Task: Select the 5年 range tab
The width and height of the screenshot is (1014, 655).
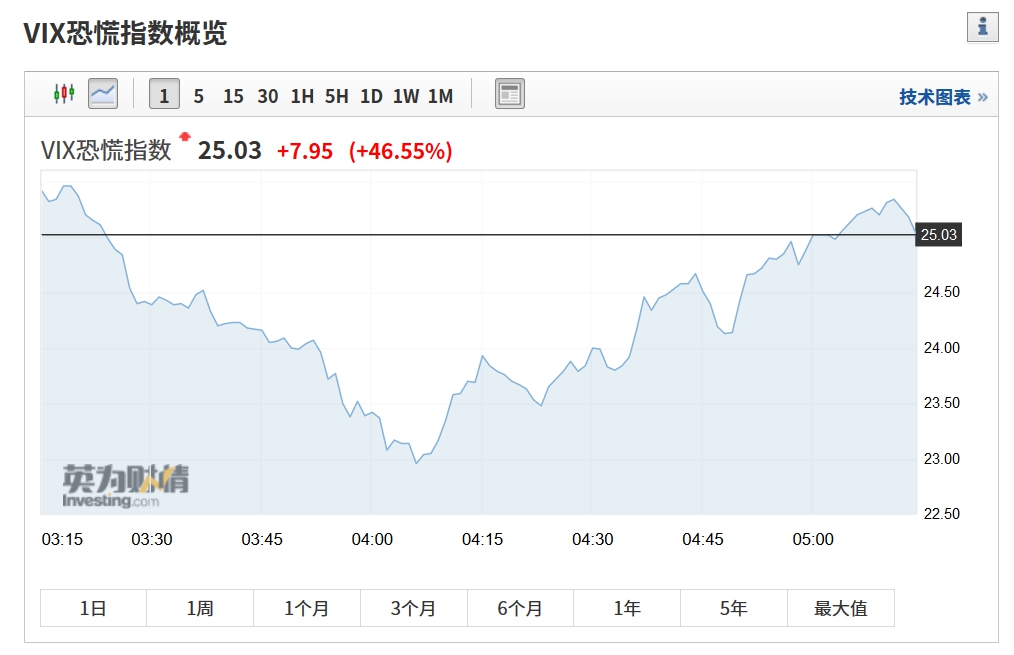Action: tap(733, 607)
